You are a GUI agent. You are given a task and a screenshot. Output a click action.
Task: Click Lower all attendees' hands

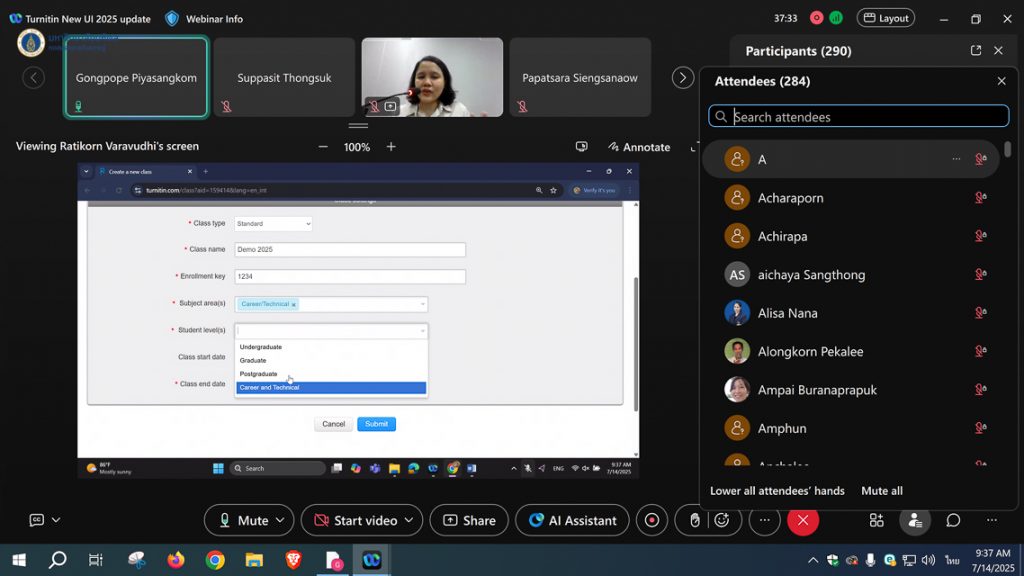777,491
